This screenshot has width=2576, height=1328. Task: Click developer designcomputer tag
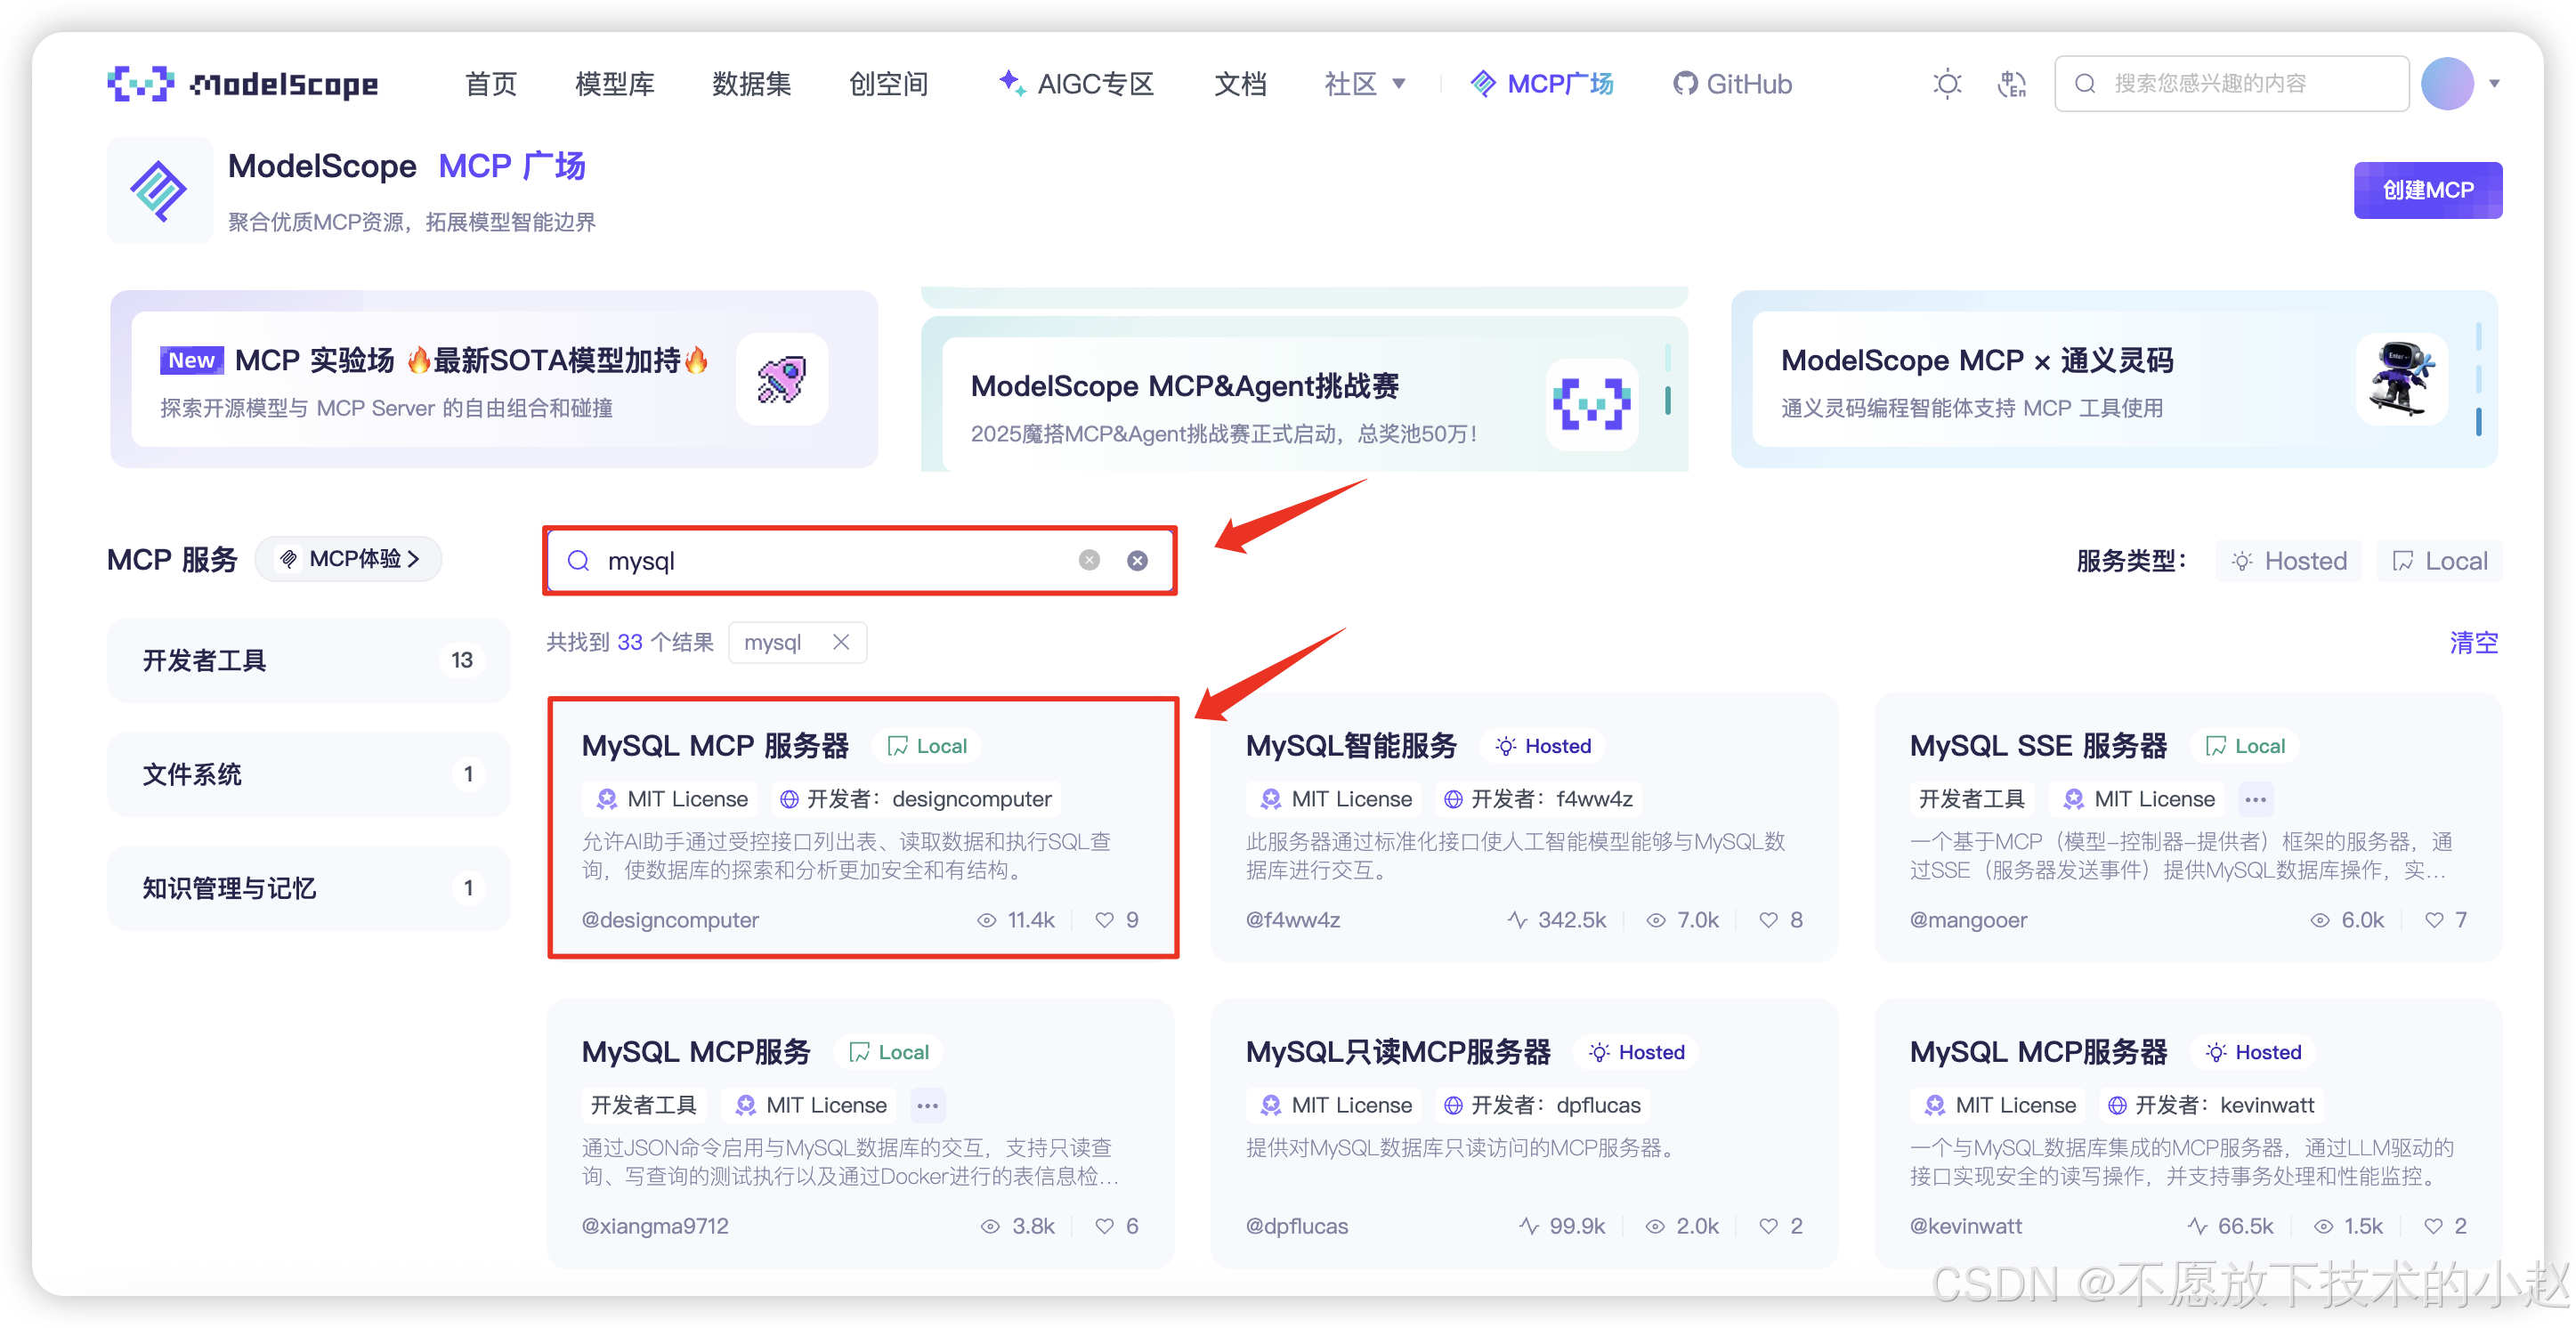915,799
